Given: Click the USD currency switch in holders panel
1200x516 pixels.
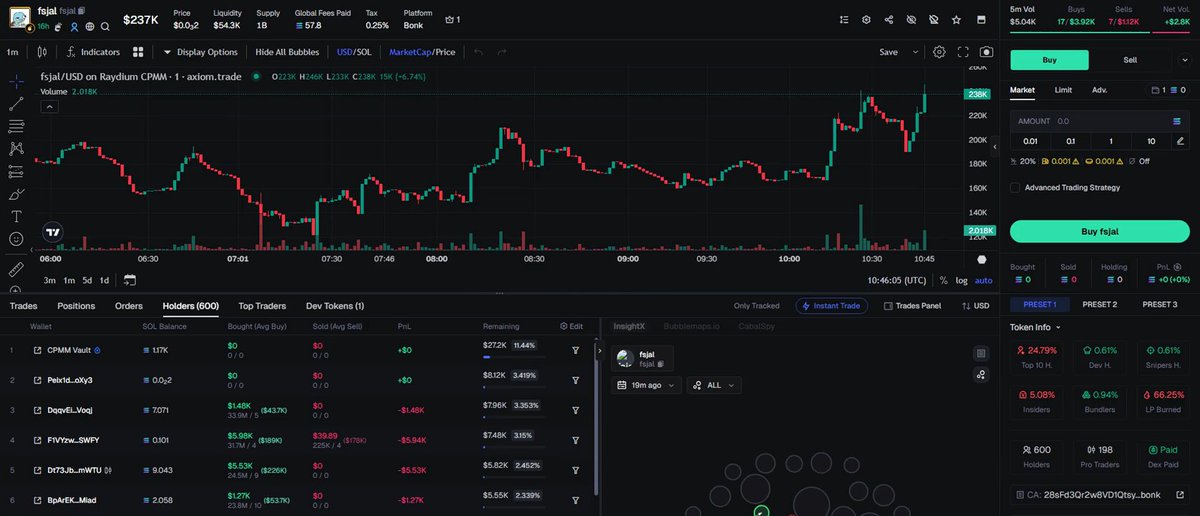Looking at the screenshot, I should point(976,306).
